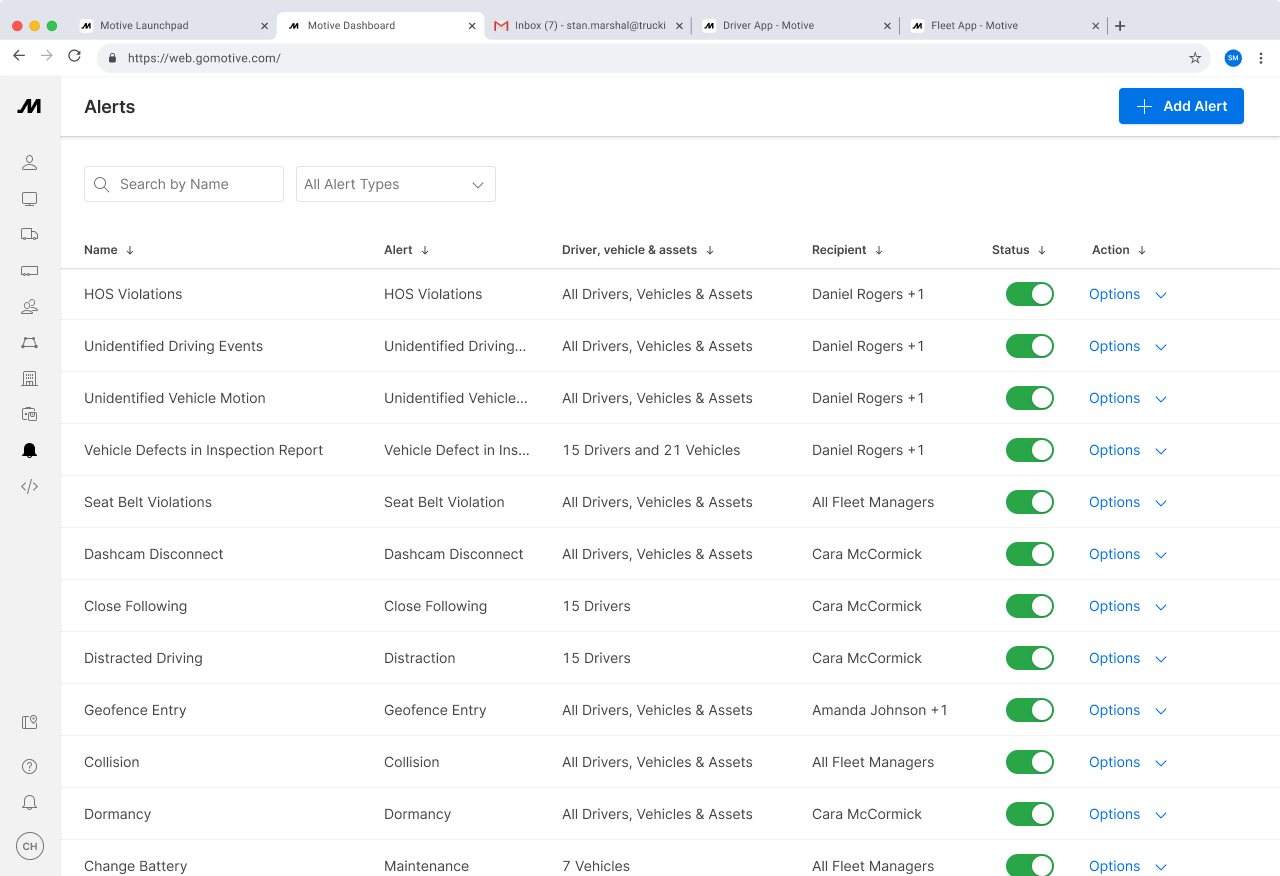Select the Trailers icon in the sidebar
The width and height of the screenshot is (1280, 876).
pyautogui.click(x=29, y=271)
